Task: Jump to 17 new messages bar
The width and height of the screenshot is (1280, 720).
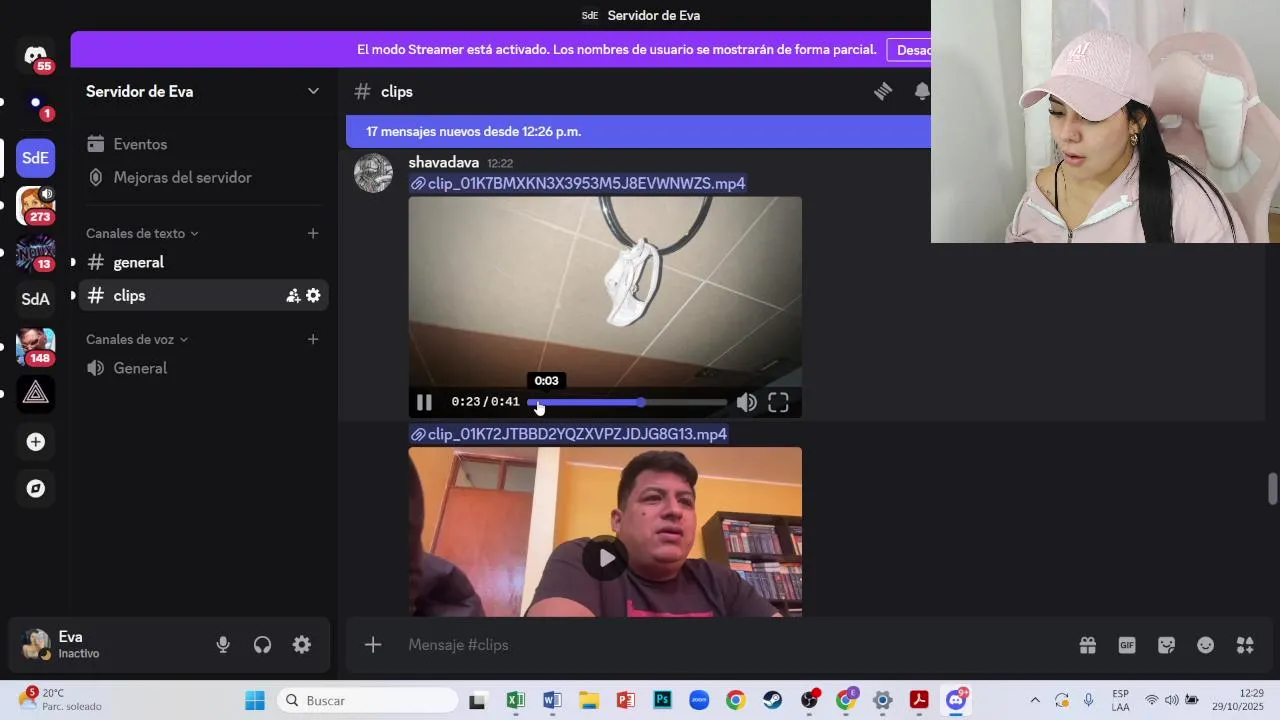Action: click(x=638, y=131)
